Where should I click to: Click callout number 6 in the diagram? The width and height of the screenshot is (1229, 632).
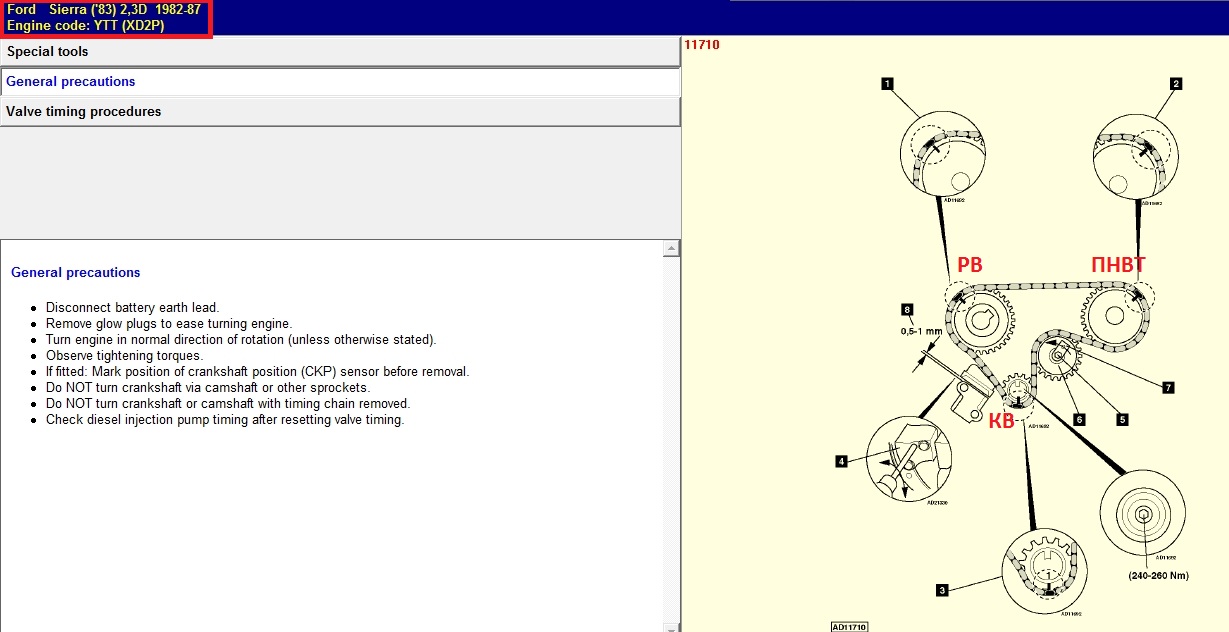1079,420
